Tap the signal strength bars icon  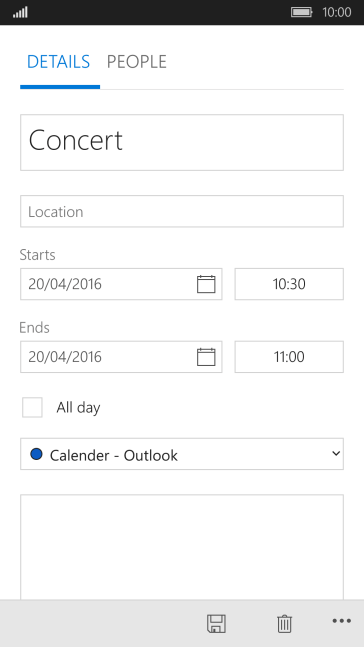tap(20, 12)
